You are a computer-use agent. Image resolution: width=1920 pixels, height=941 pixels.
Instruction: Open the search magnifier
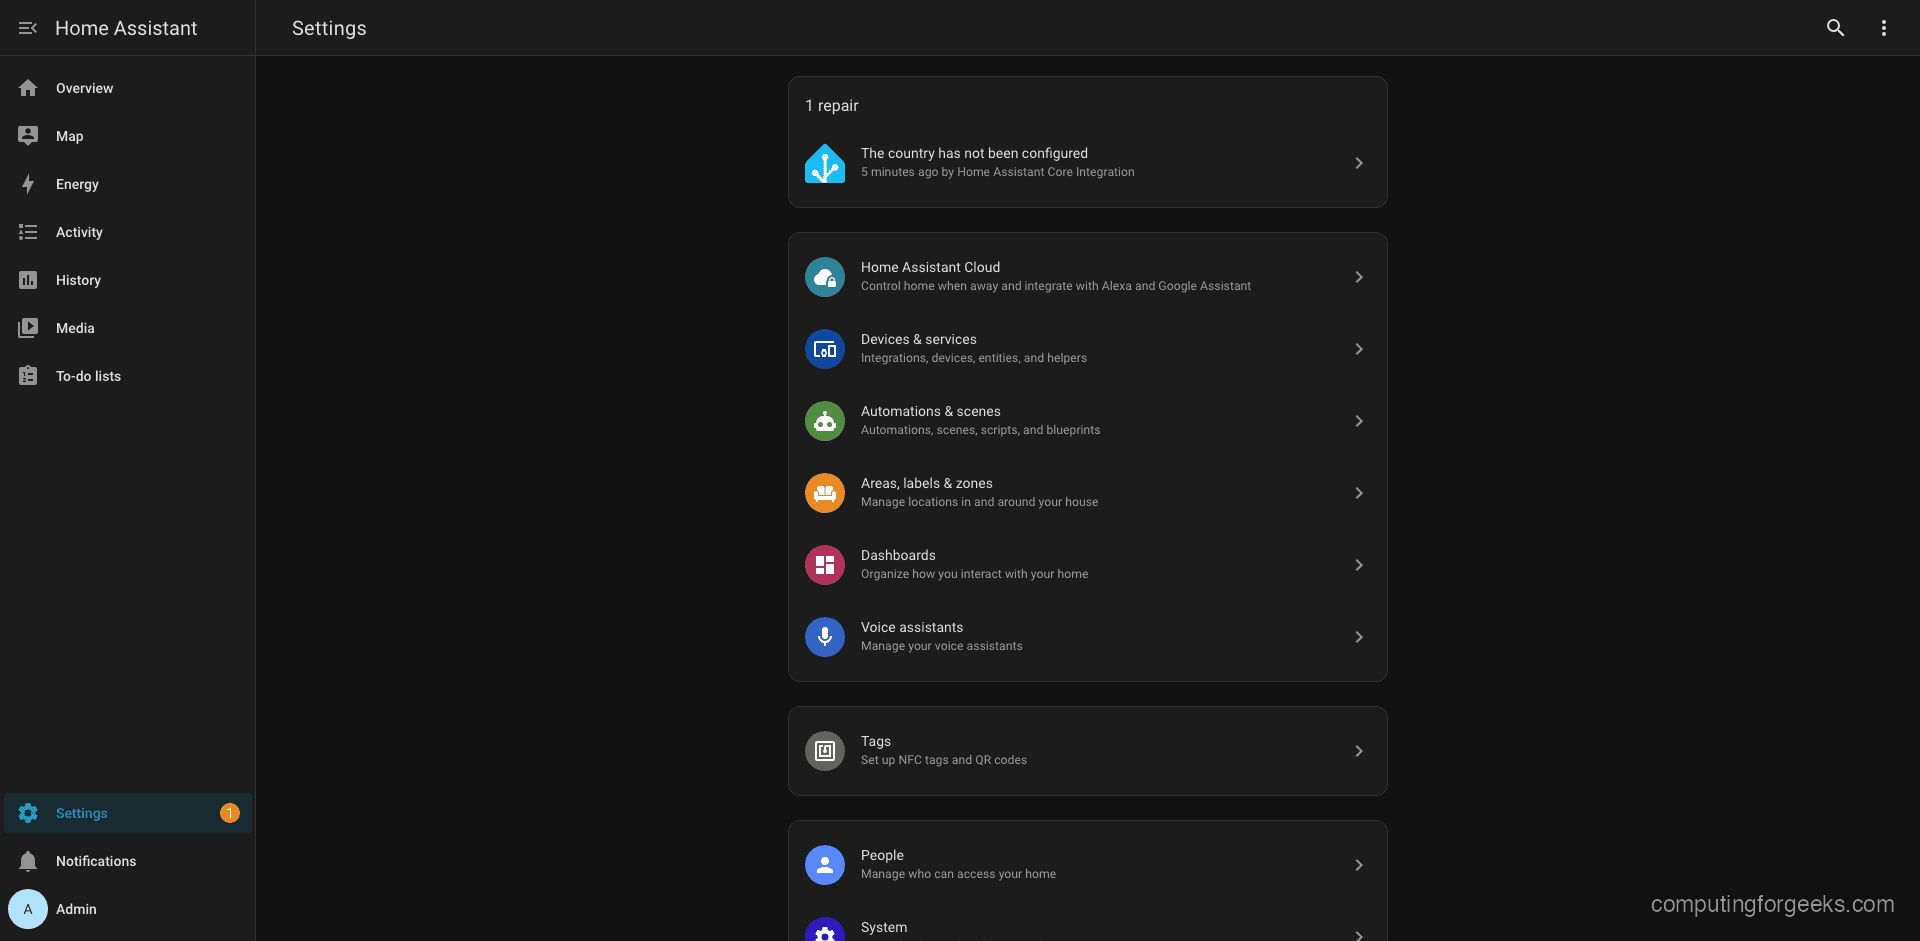1835,27
